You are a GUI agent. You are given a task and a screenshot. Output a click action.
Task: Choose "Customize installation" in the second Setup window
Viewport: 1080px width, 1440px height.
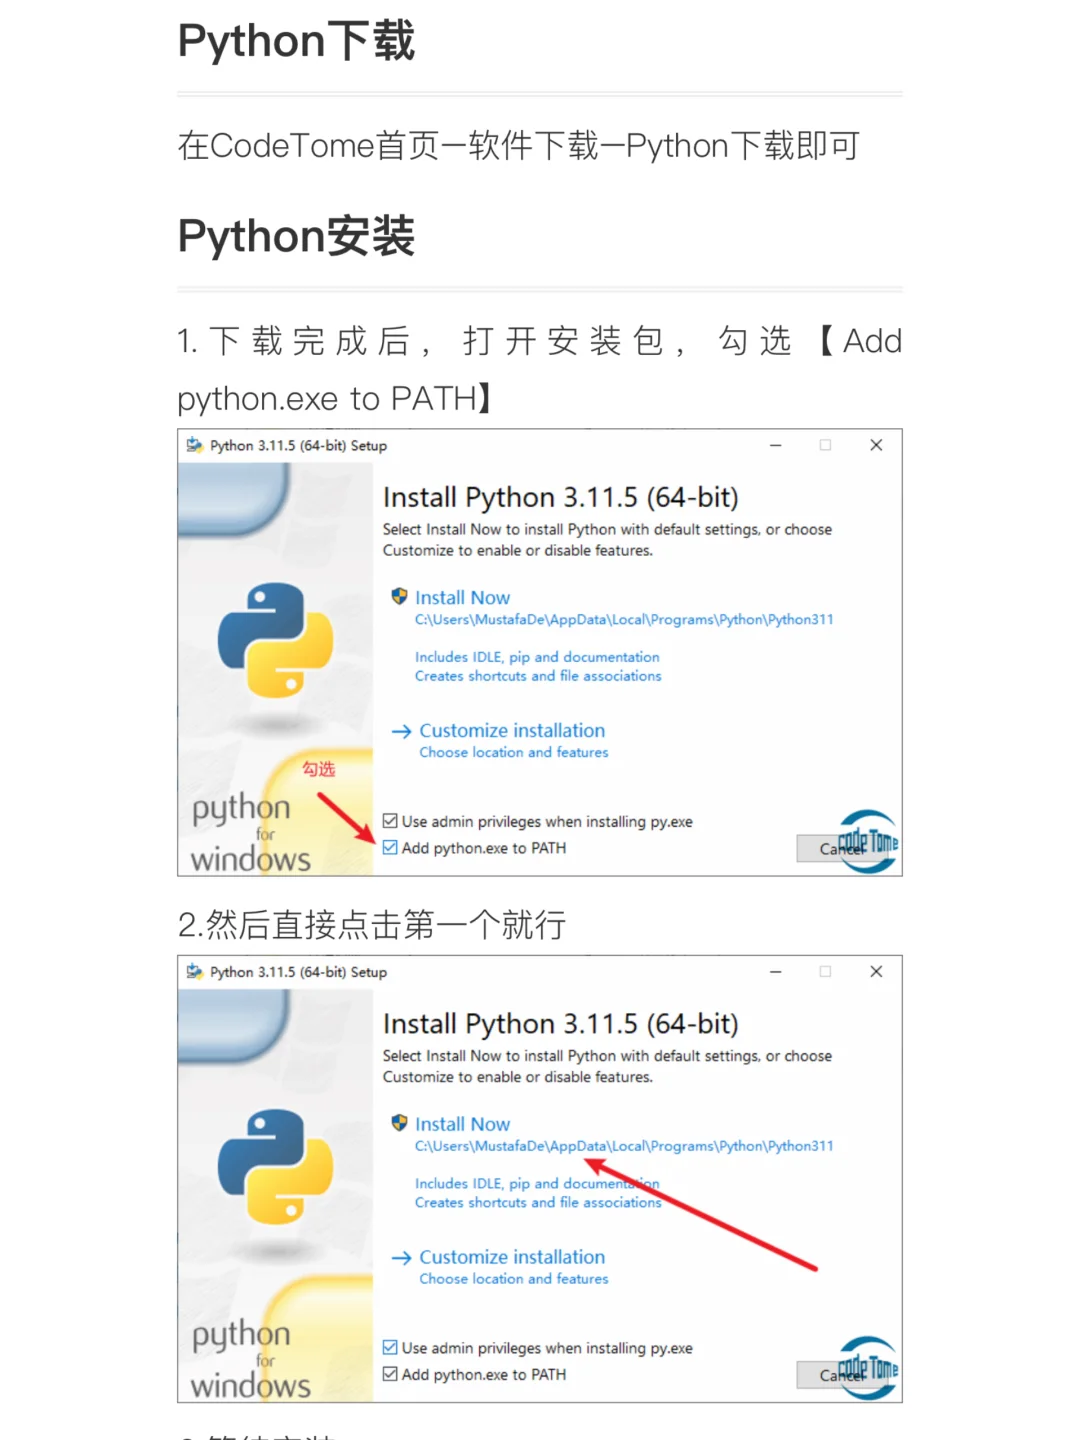512,1257
